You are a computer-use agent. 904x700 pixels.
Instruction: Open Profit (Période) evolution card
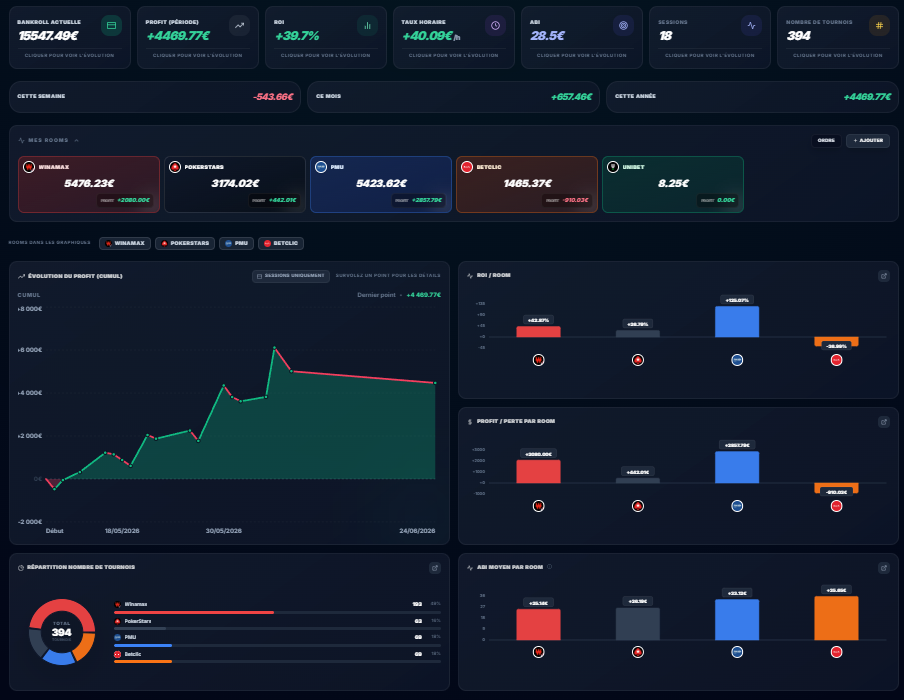198,37
